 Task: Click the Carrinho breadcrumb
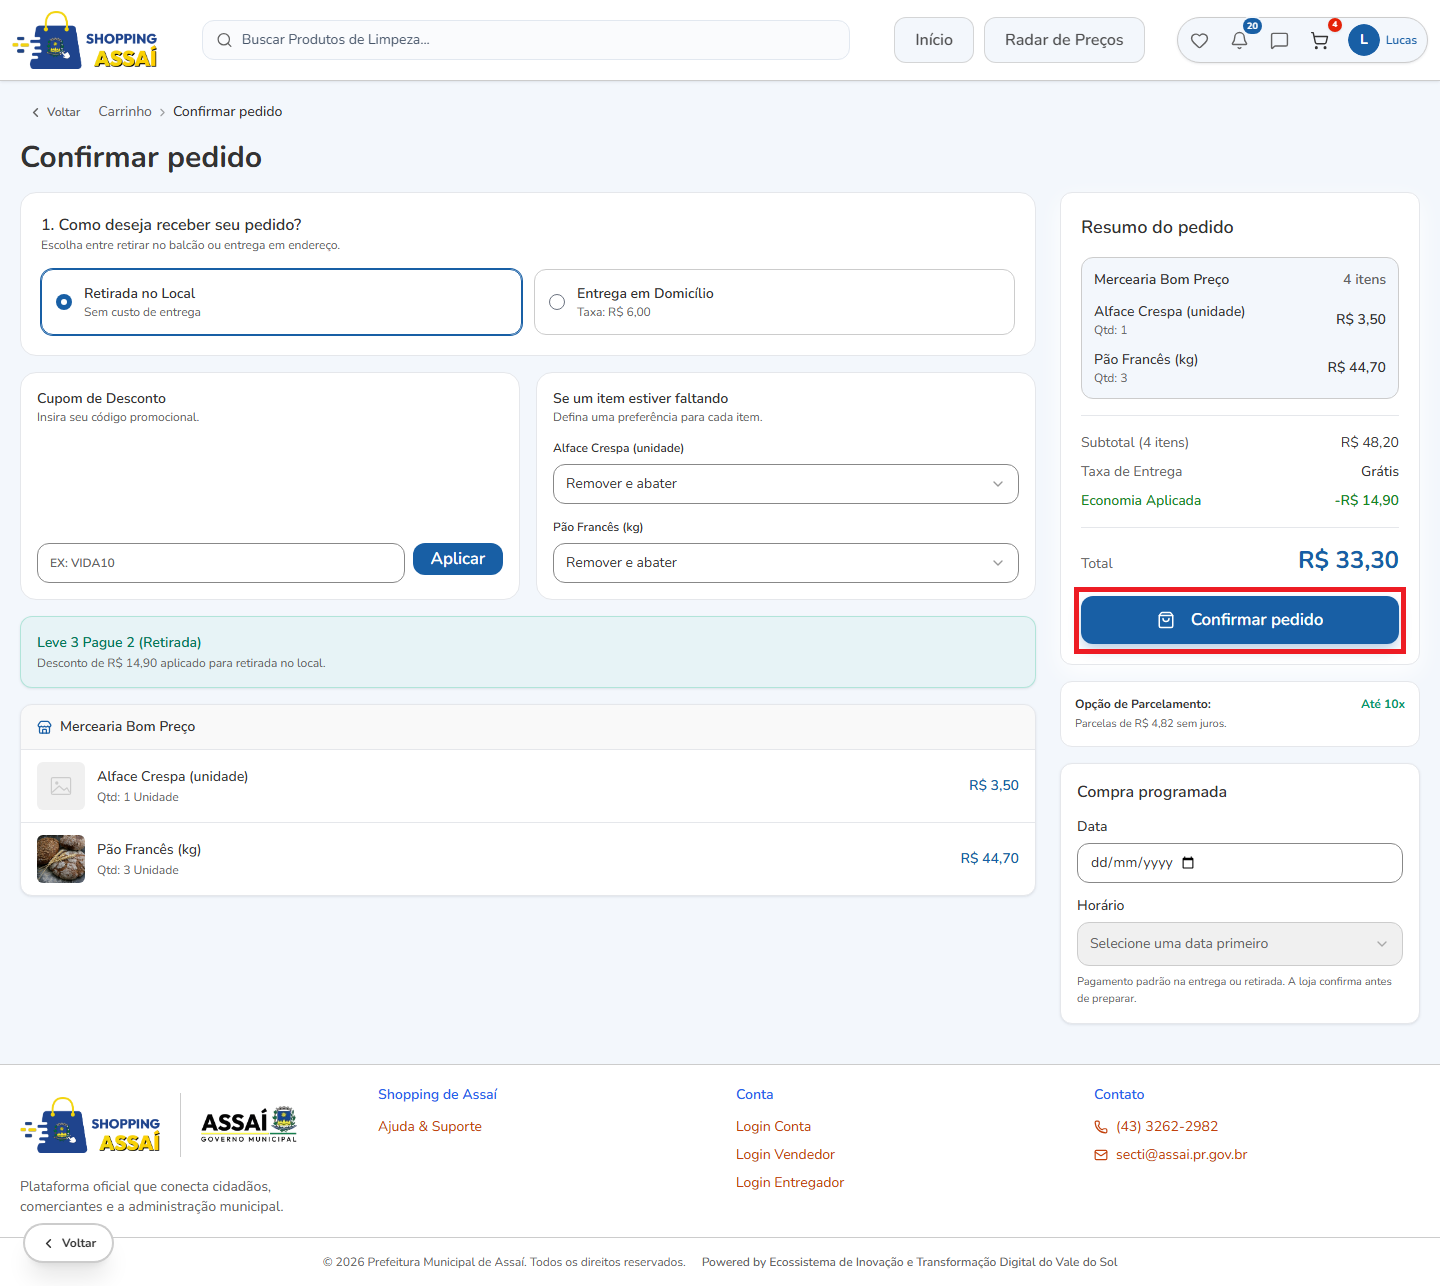tap(125, 112)
